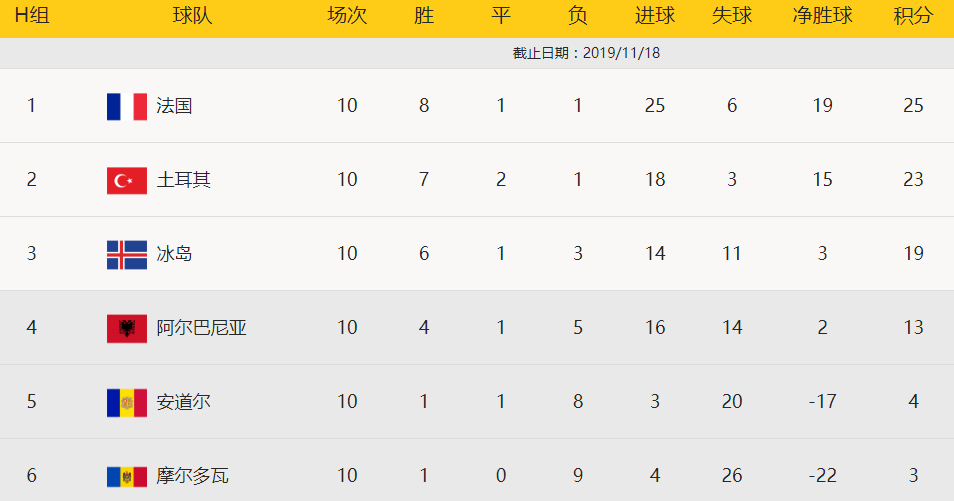Image resolution: width=954 pixels, height=501 pixels.
Task: Click the France flag icon
Action: 127,106
